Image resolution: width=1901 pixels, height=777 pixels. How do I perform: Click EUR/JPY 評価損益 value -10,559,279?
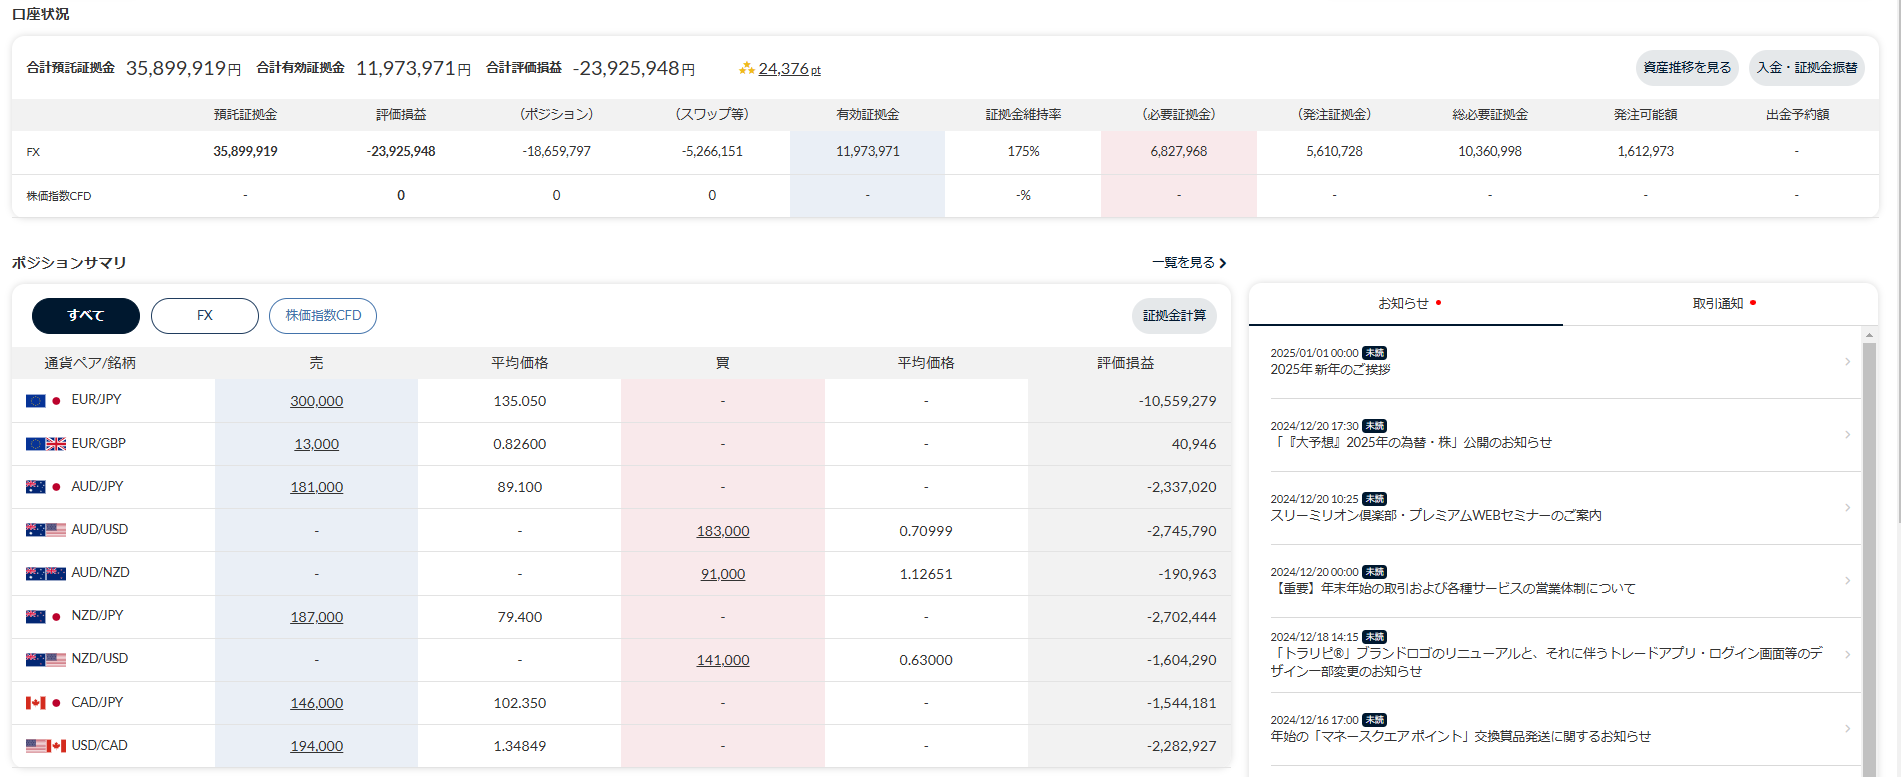[1177, 401]
